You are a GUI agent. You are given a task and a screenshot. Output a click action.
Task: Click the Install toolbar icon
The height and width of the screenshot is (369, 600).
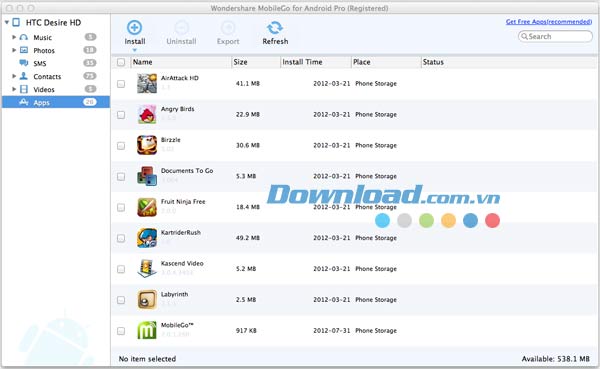pyautogui.click(x=134, y=28)
